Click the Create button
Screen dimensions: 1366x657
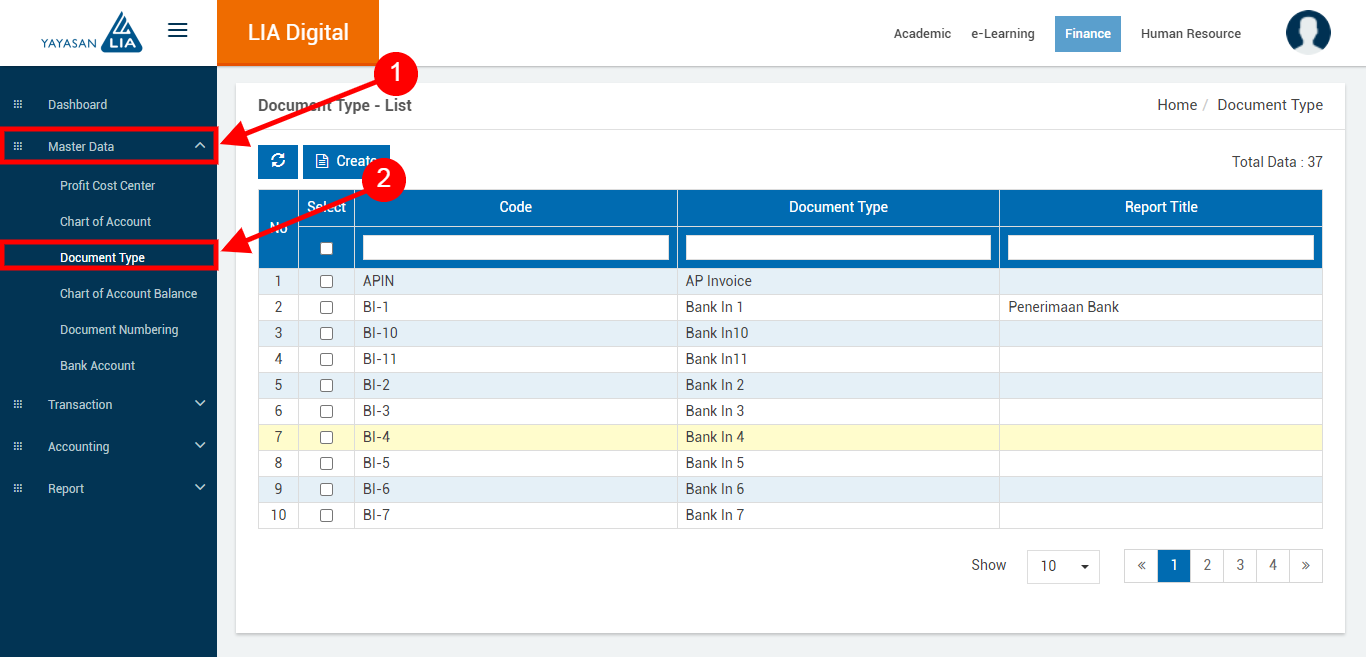[346, 161]
